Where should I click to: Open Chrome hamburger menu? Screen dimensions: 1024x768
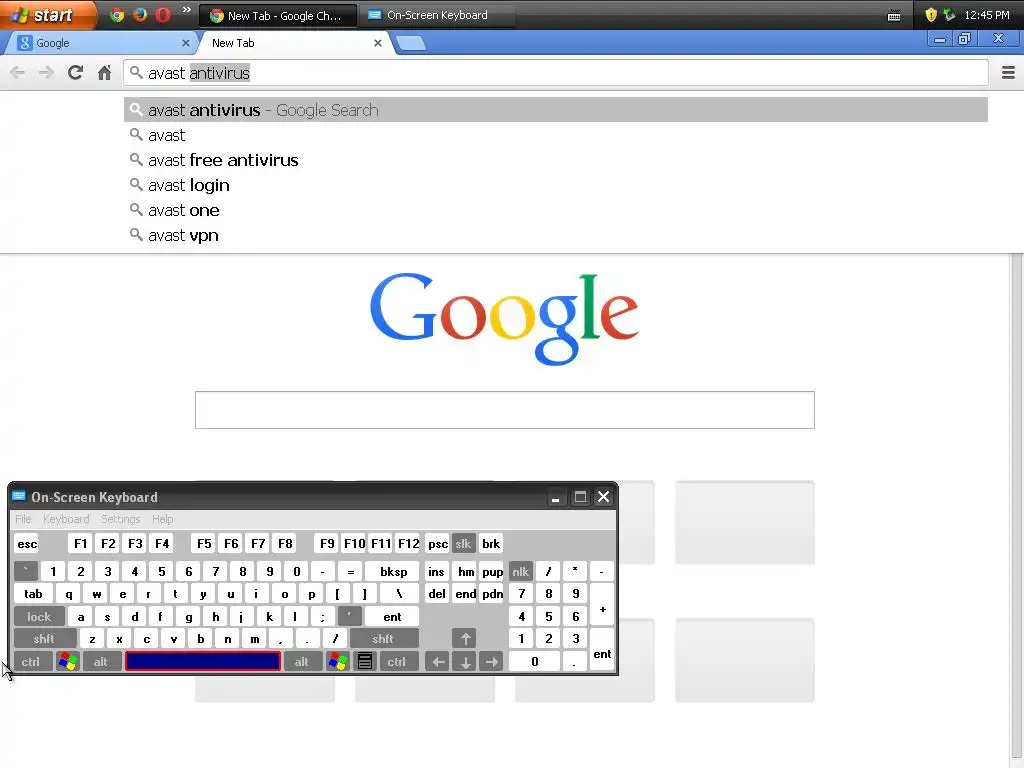pos(1008,72)
